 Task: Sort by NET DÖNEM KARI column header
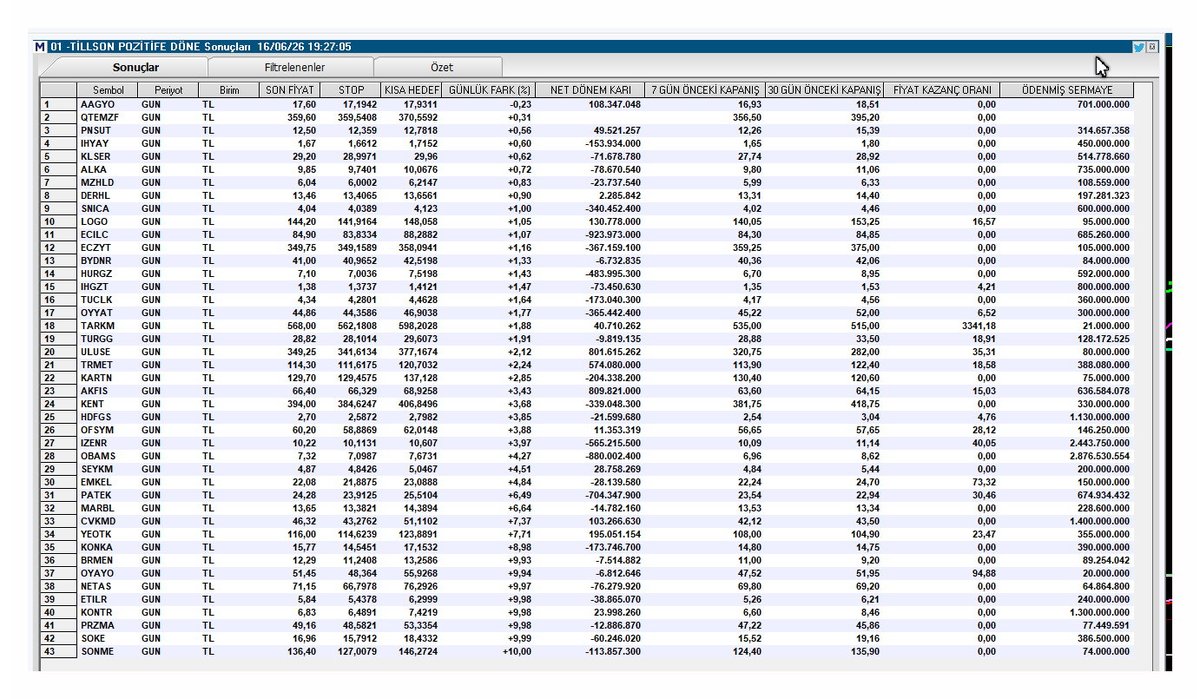[590, 90]
